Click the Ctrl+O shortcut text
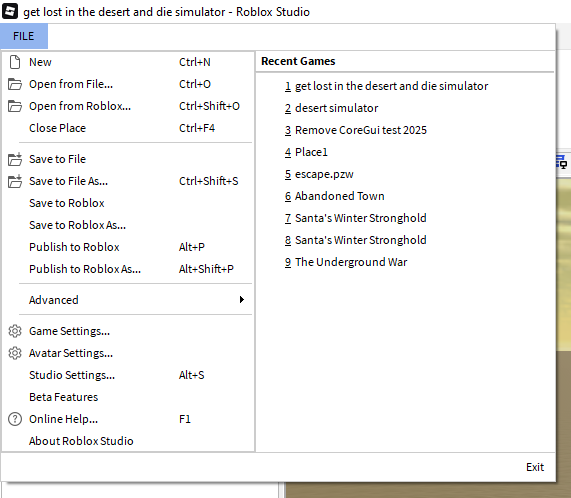The image size is (571, 498). (x=195, y=84)
